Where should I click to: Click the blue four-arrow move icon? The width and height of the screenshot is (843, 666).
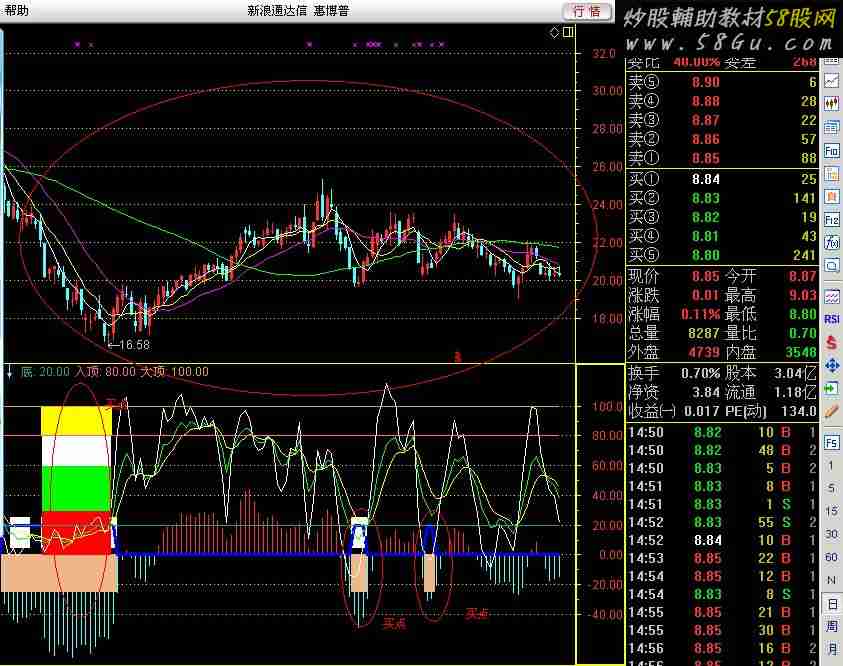point(832,366)
